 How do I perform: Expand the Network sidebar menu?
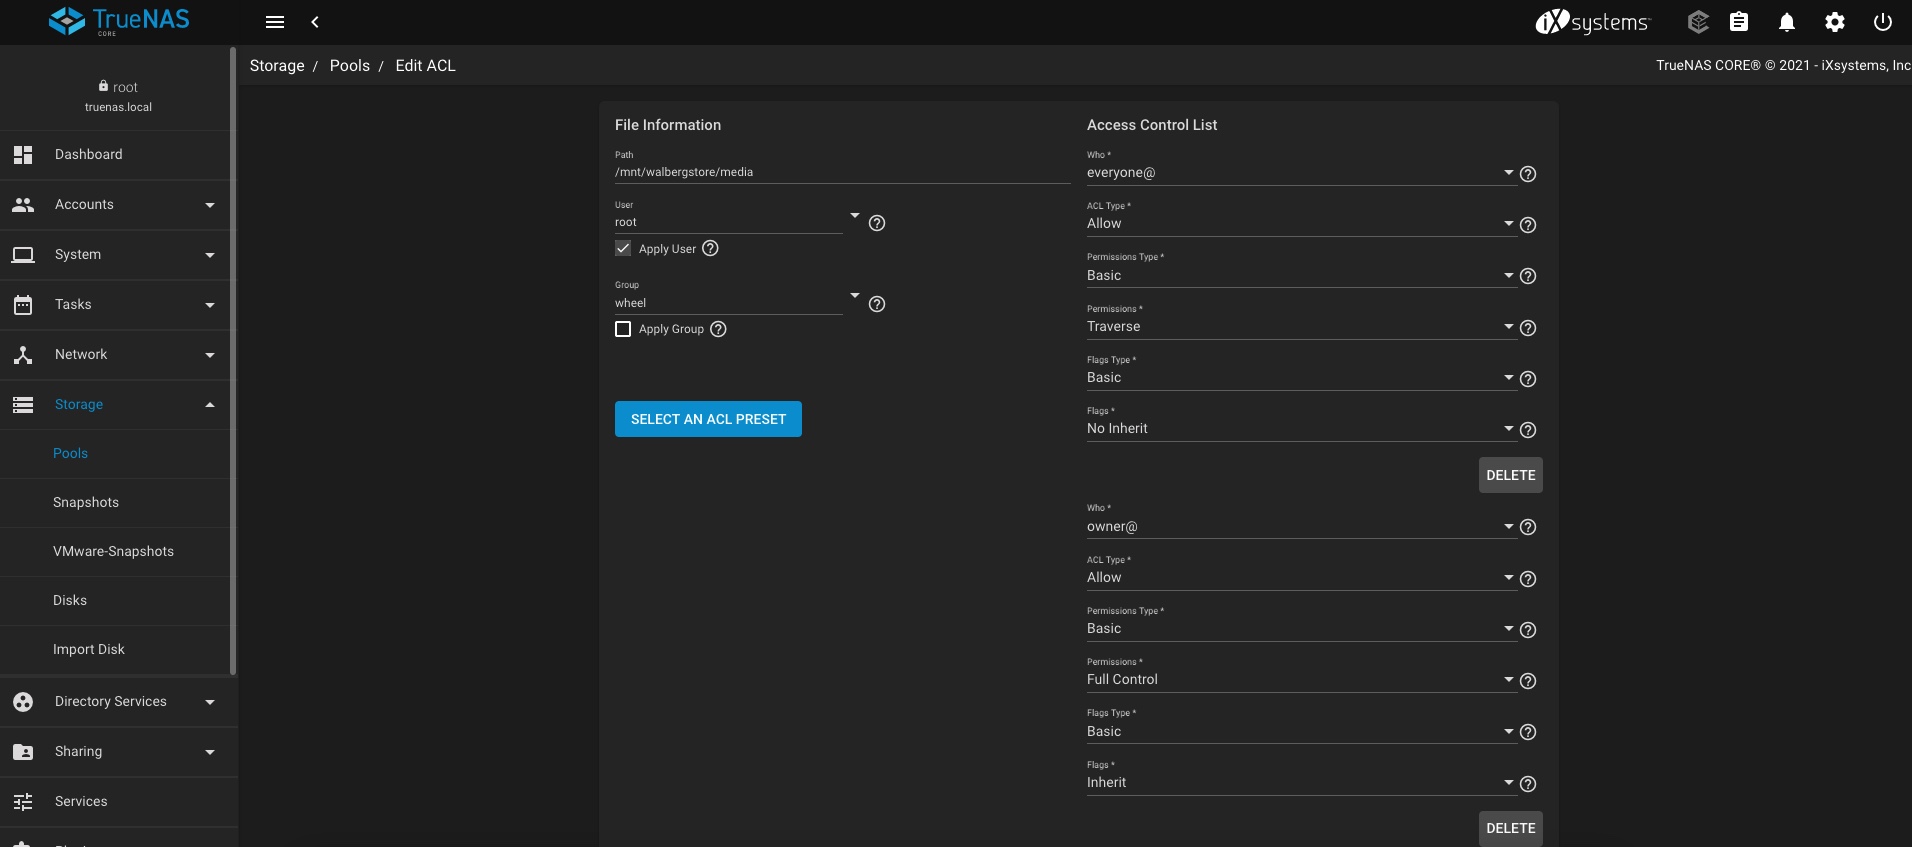pos(210,355)
